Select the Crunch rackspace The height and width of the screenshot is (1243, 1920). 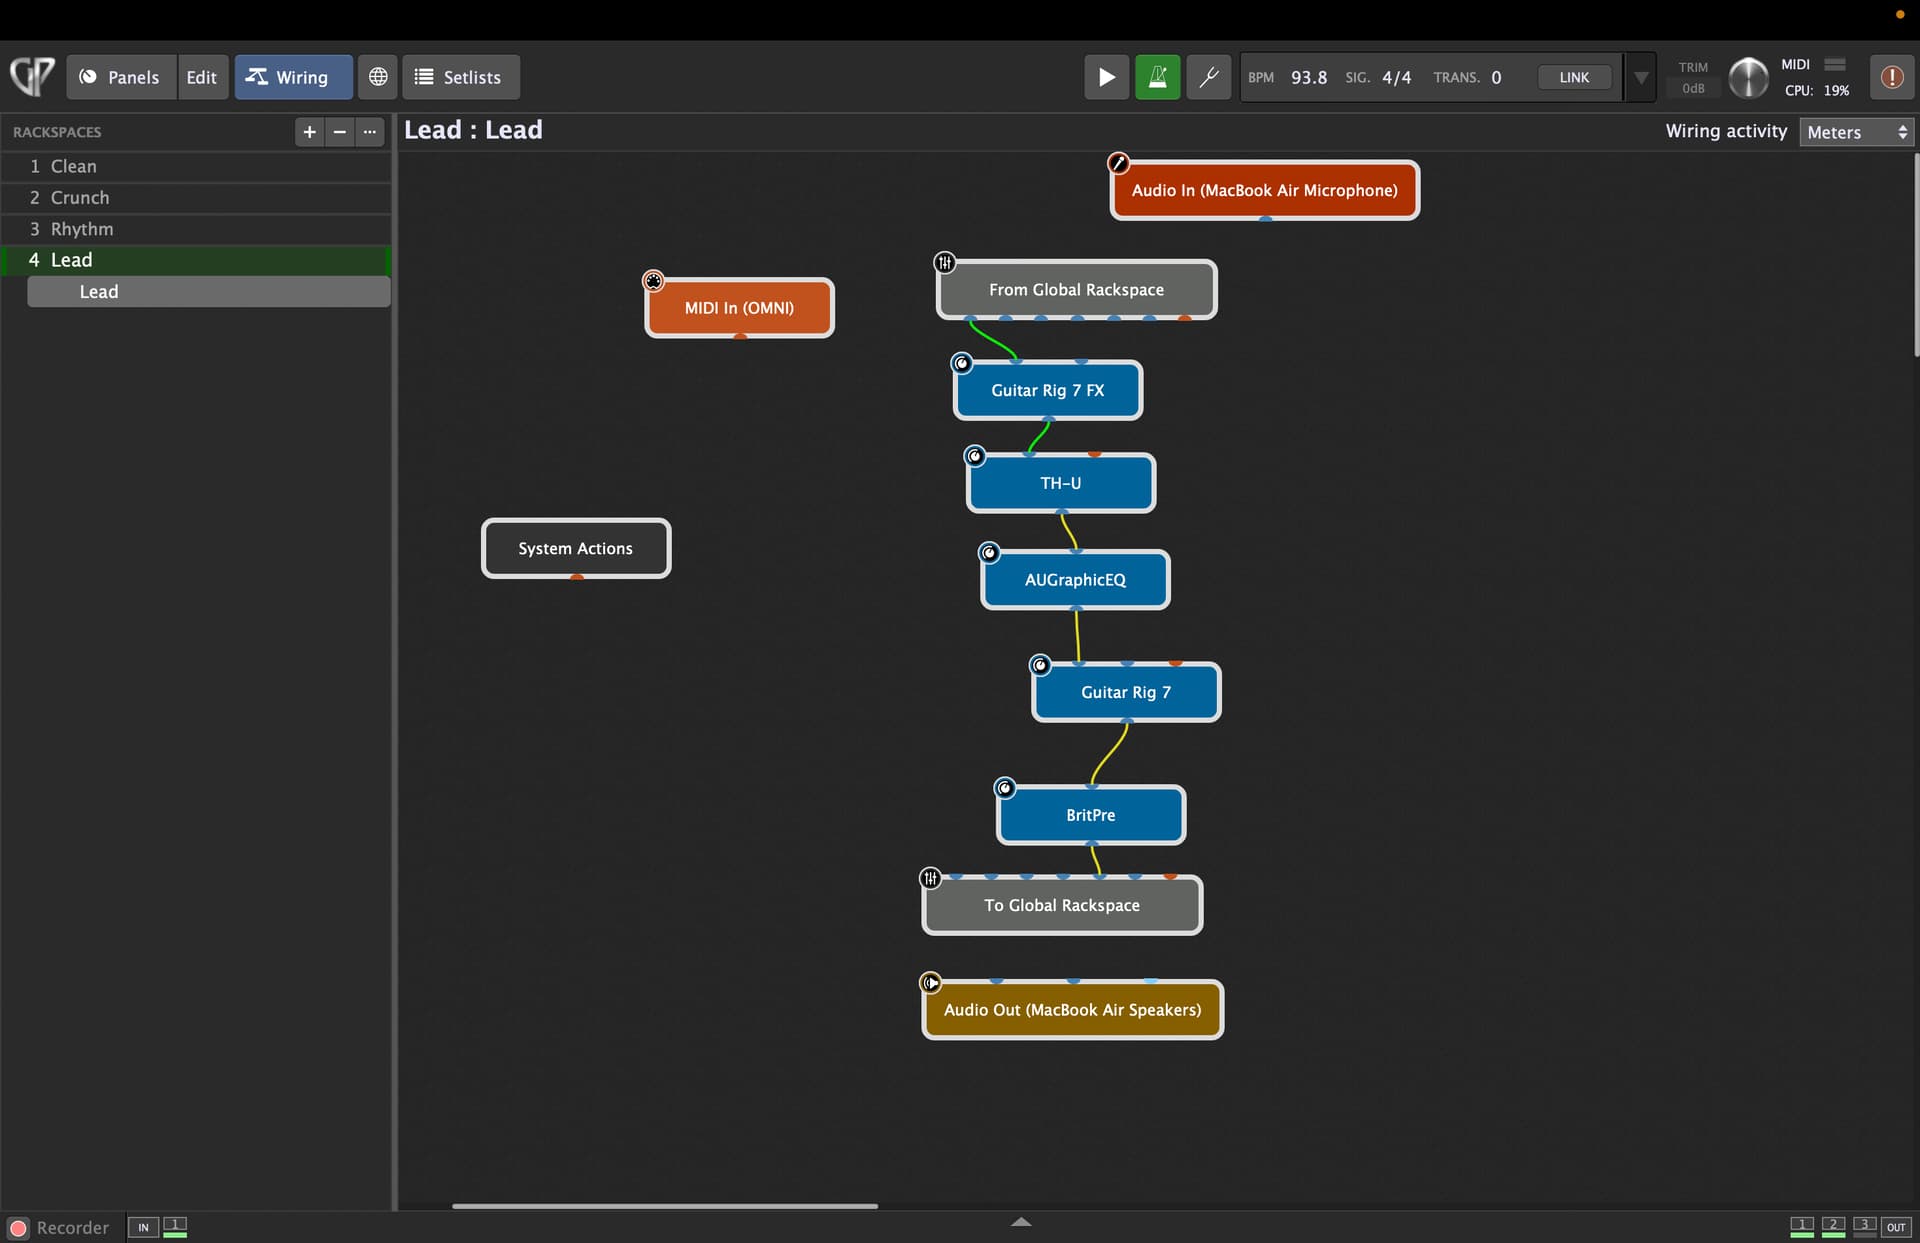pyautogui.click(x=80, y=198)
